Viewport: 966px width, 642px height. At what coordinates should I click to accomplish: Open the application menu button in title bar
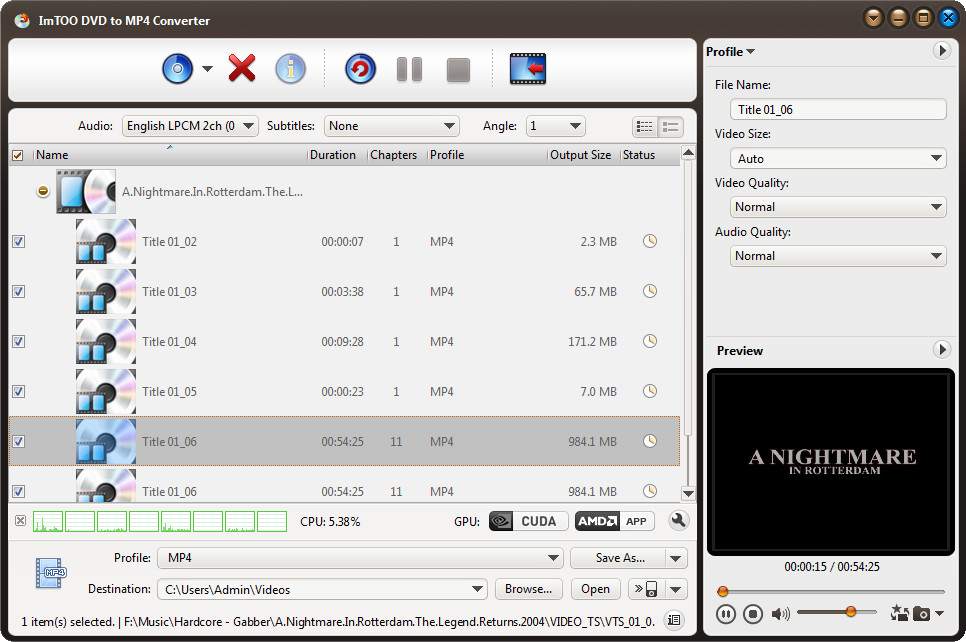(x=872, y=18)
